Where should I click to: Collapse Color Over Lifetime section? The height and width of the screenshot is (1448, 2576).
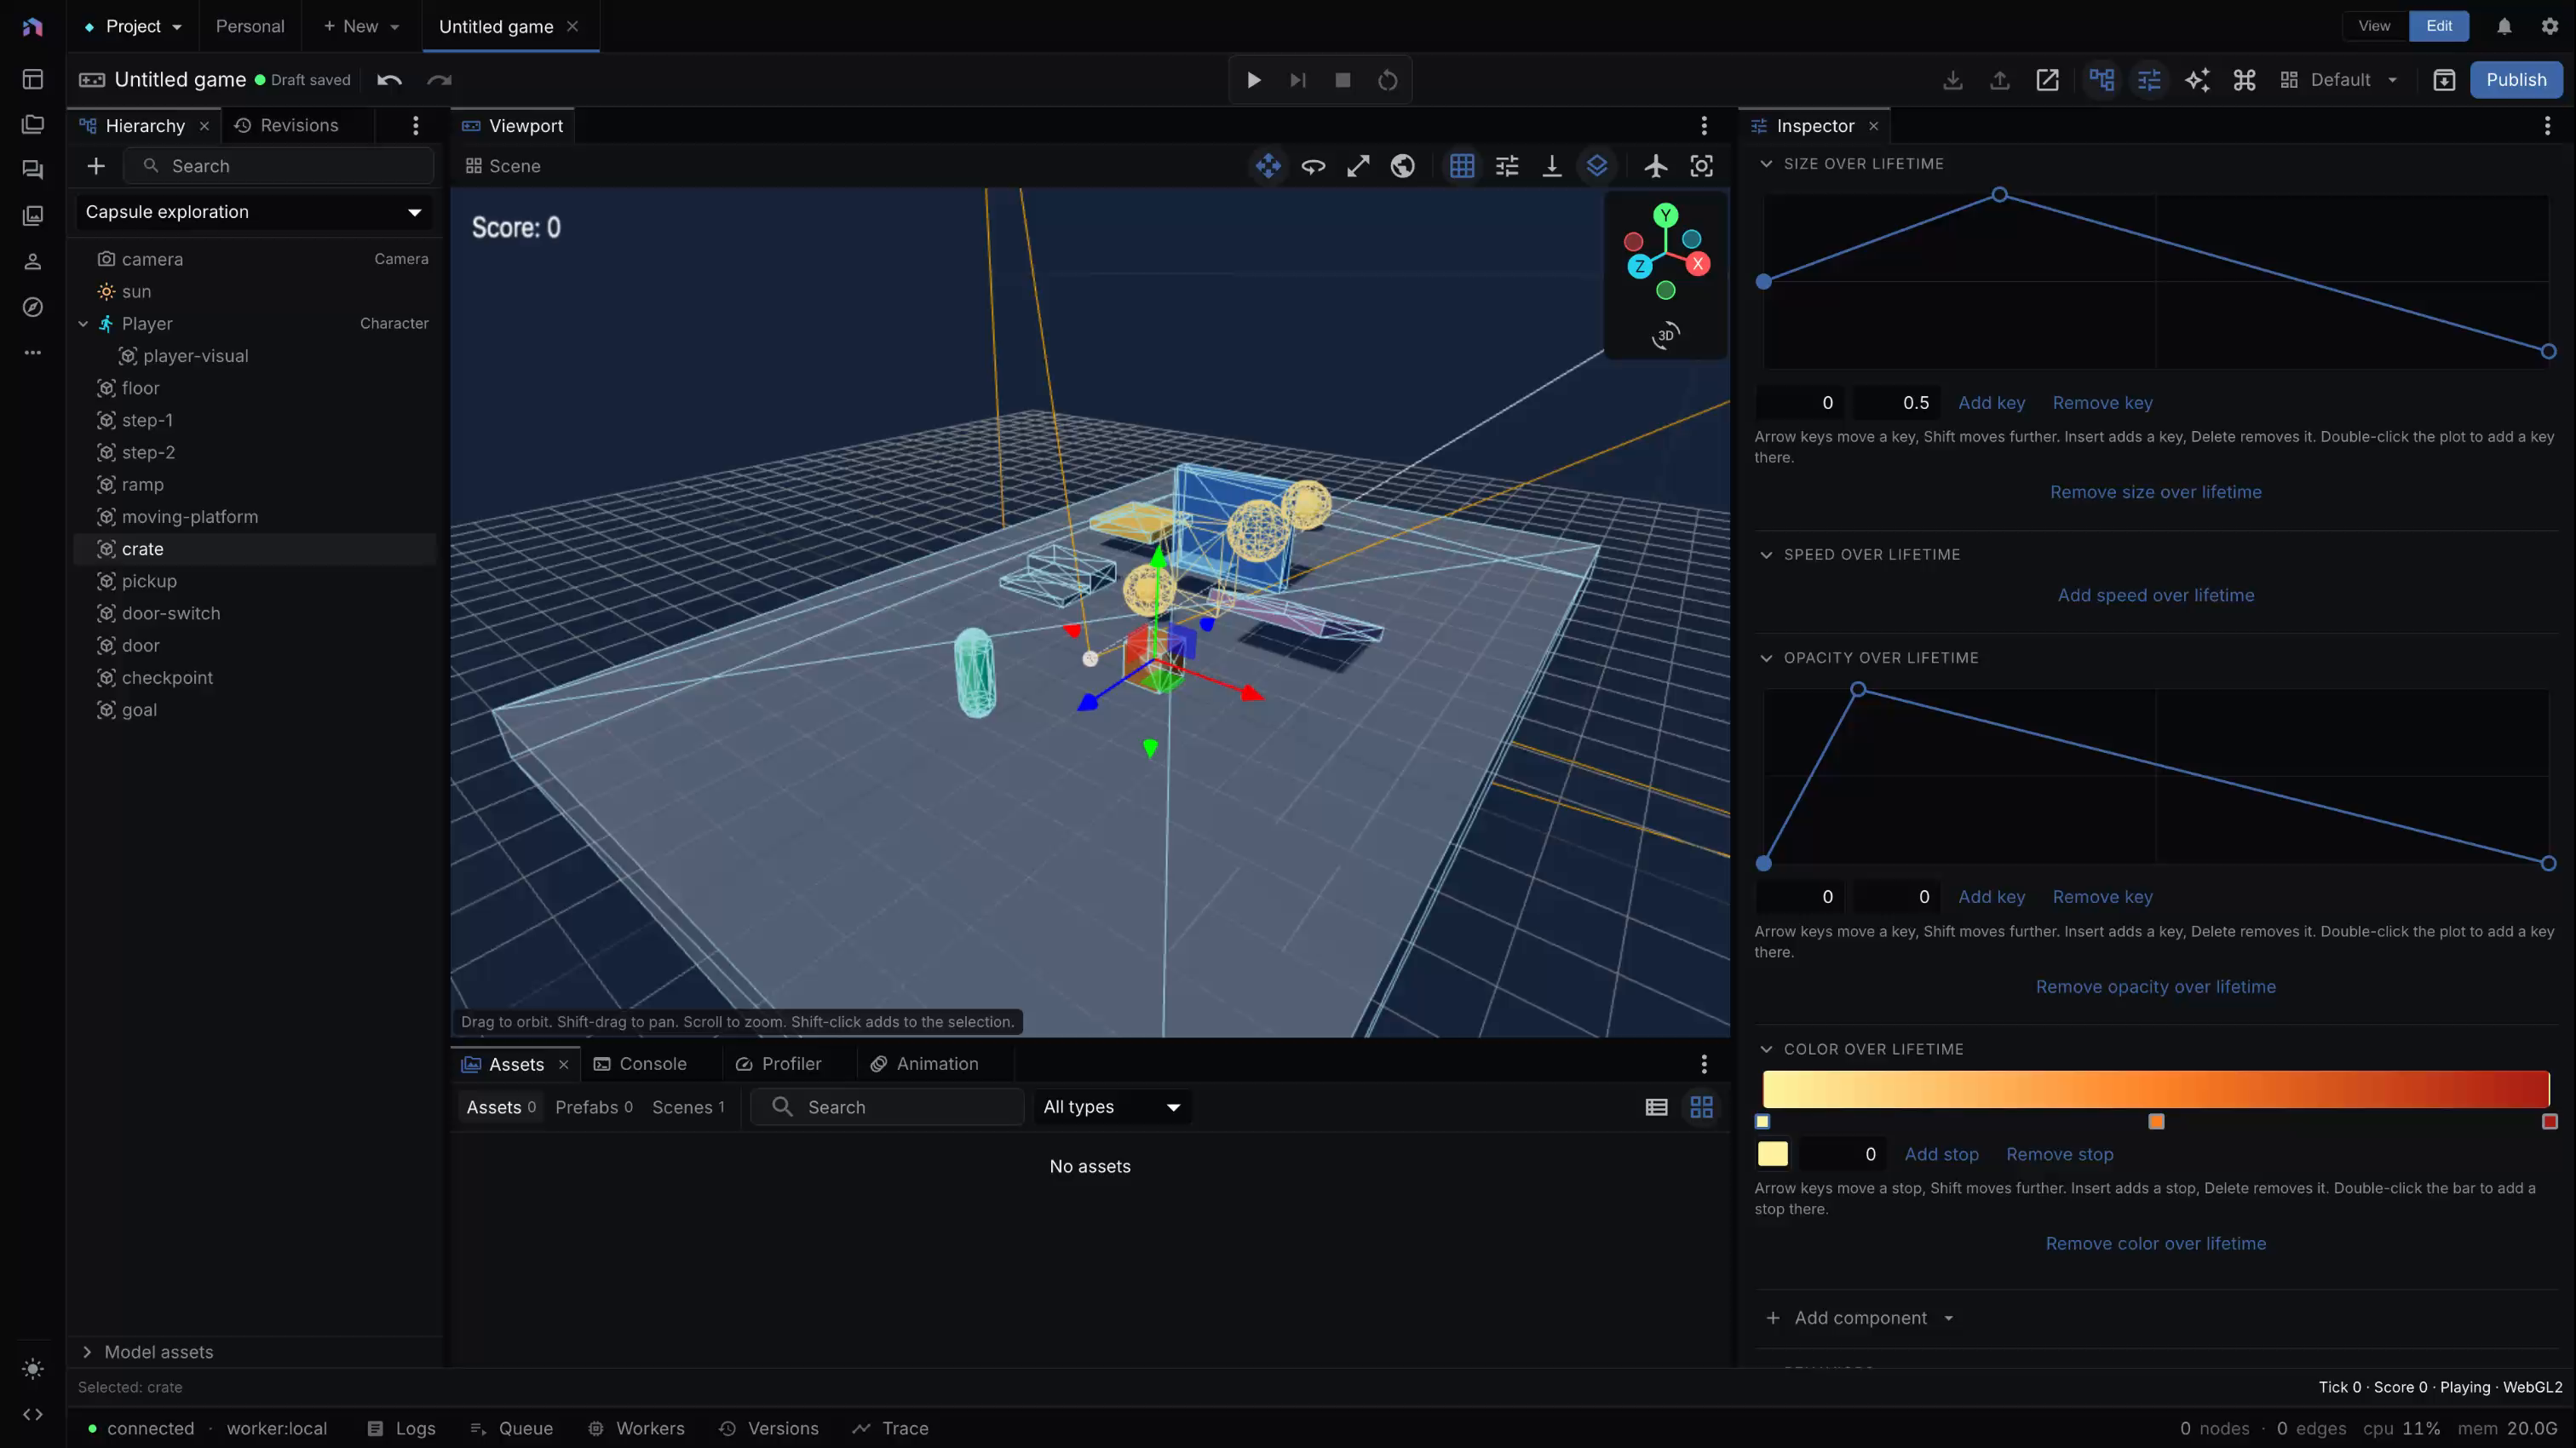[1766, 1049]
